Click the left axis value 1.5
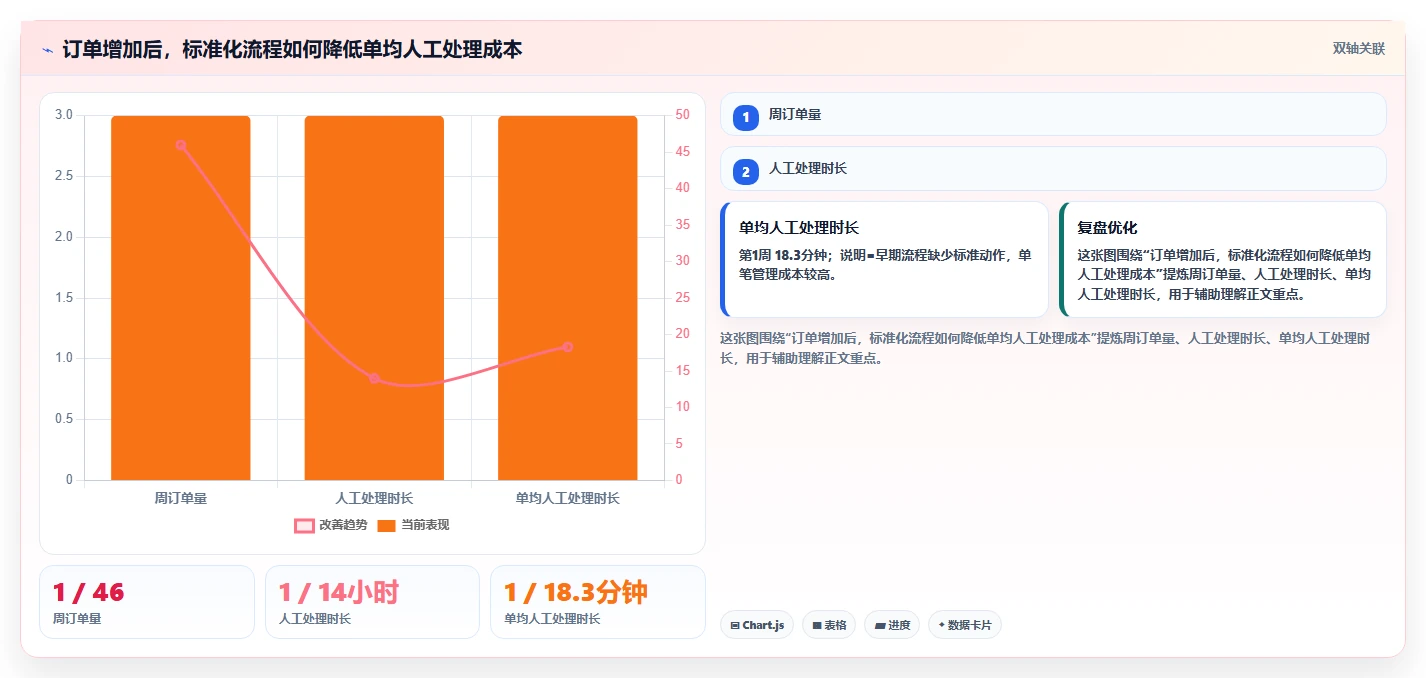 (x=64, y=298)
